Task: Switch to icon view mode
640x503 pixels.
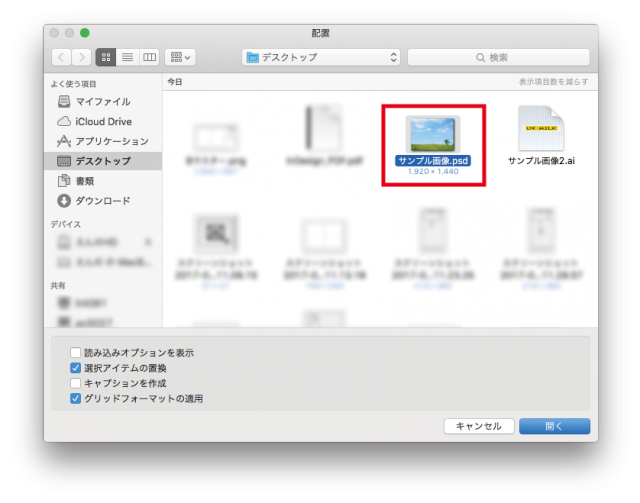Action: (106, 57)
